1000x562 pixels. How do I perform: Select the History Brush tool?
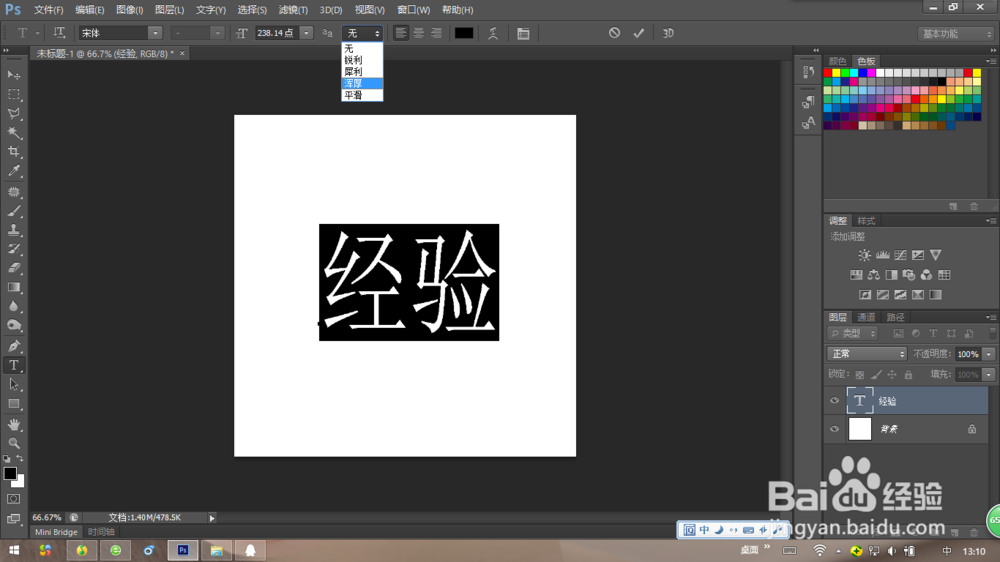[x=13, y=249]
